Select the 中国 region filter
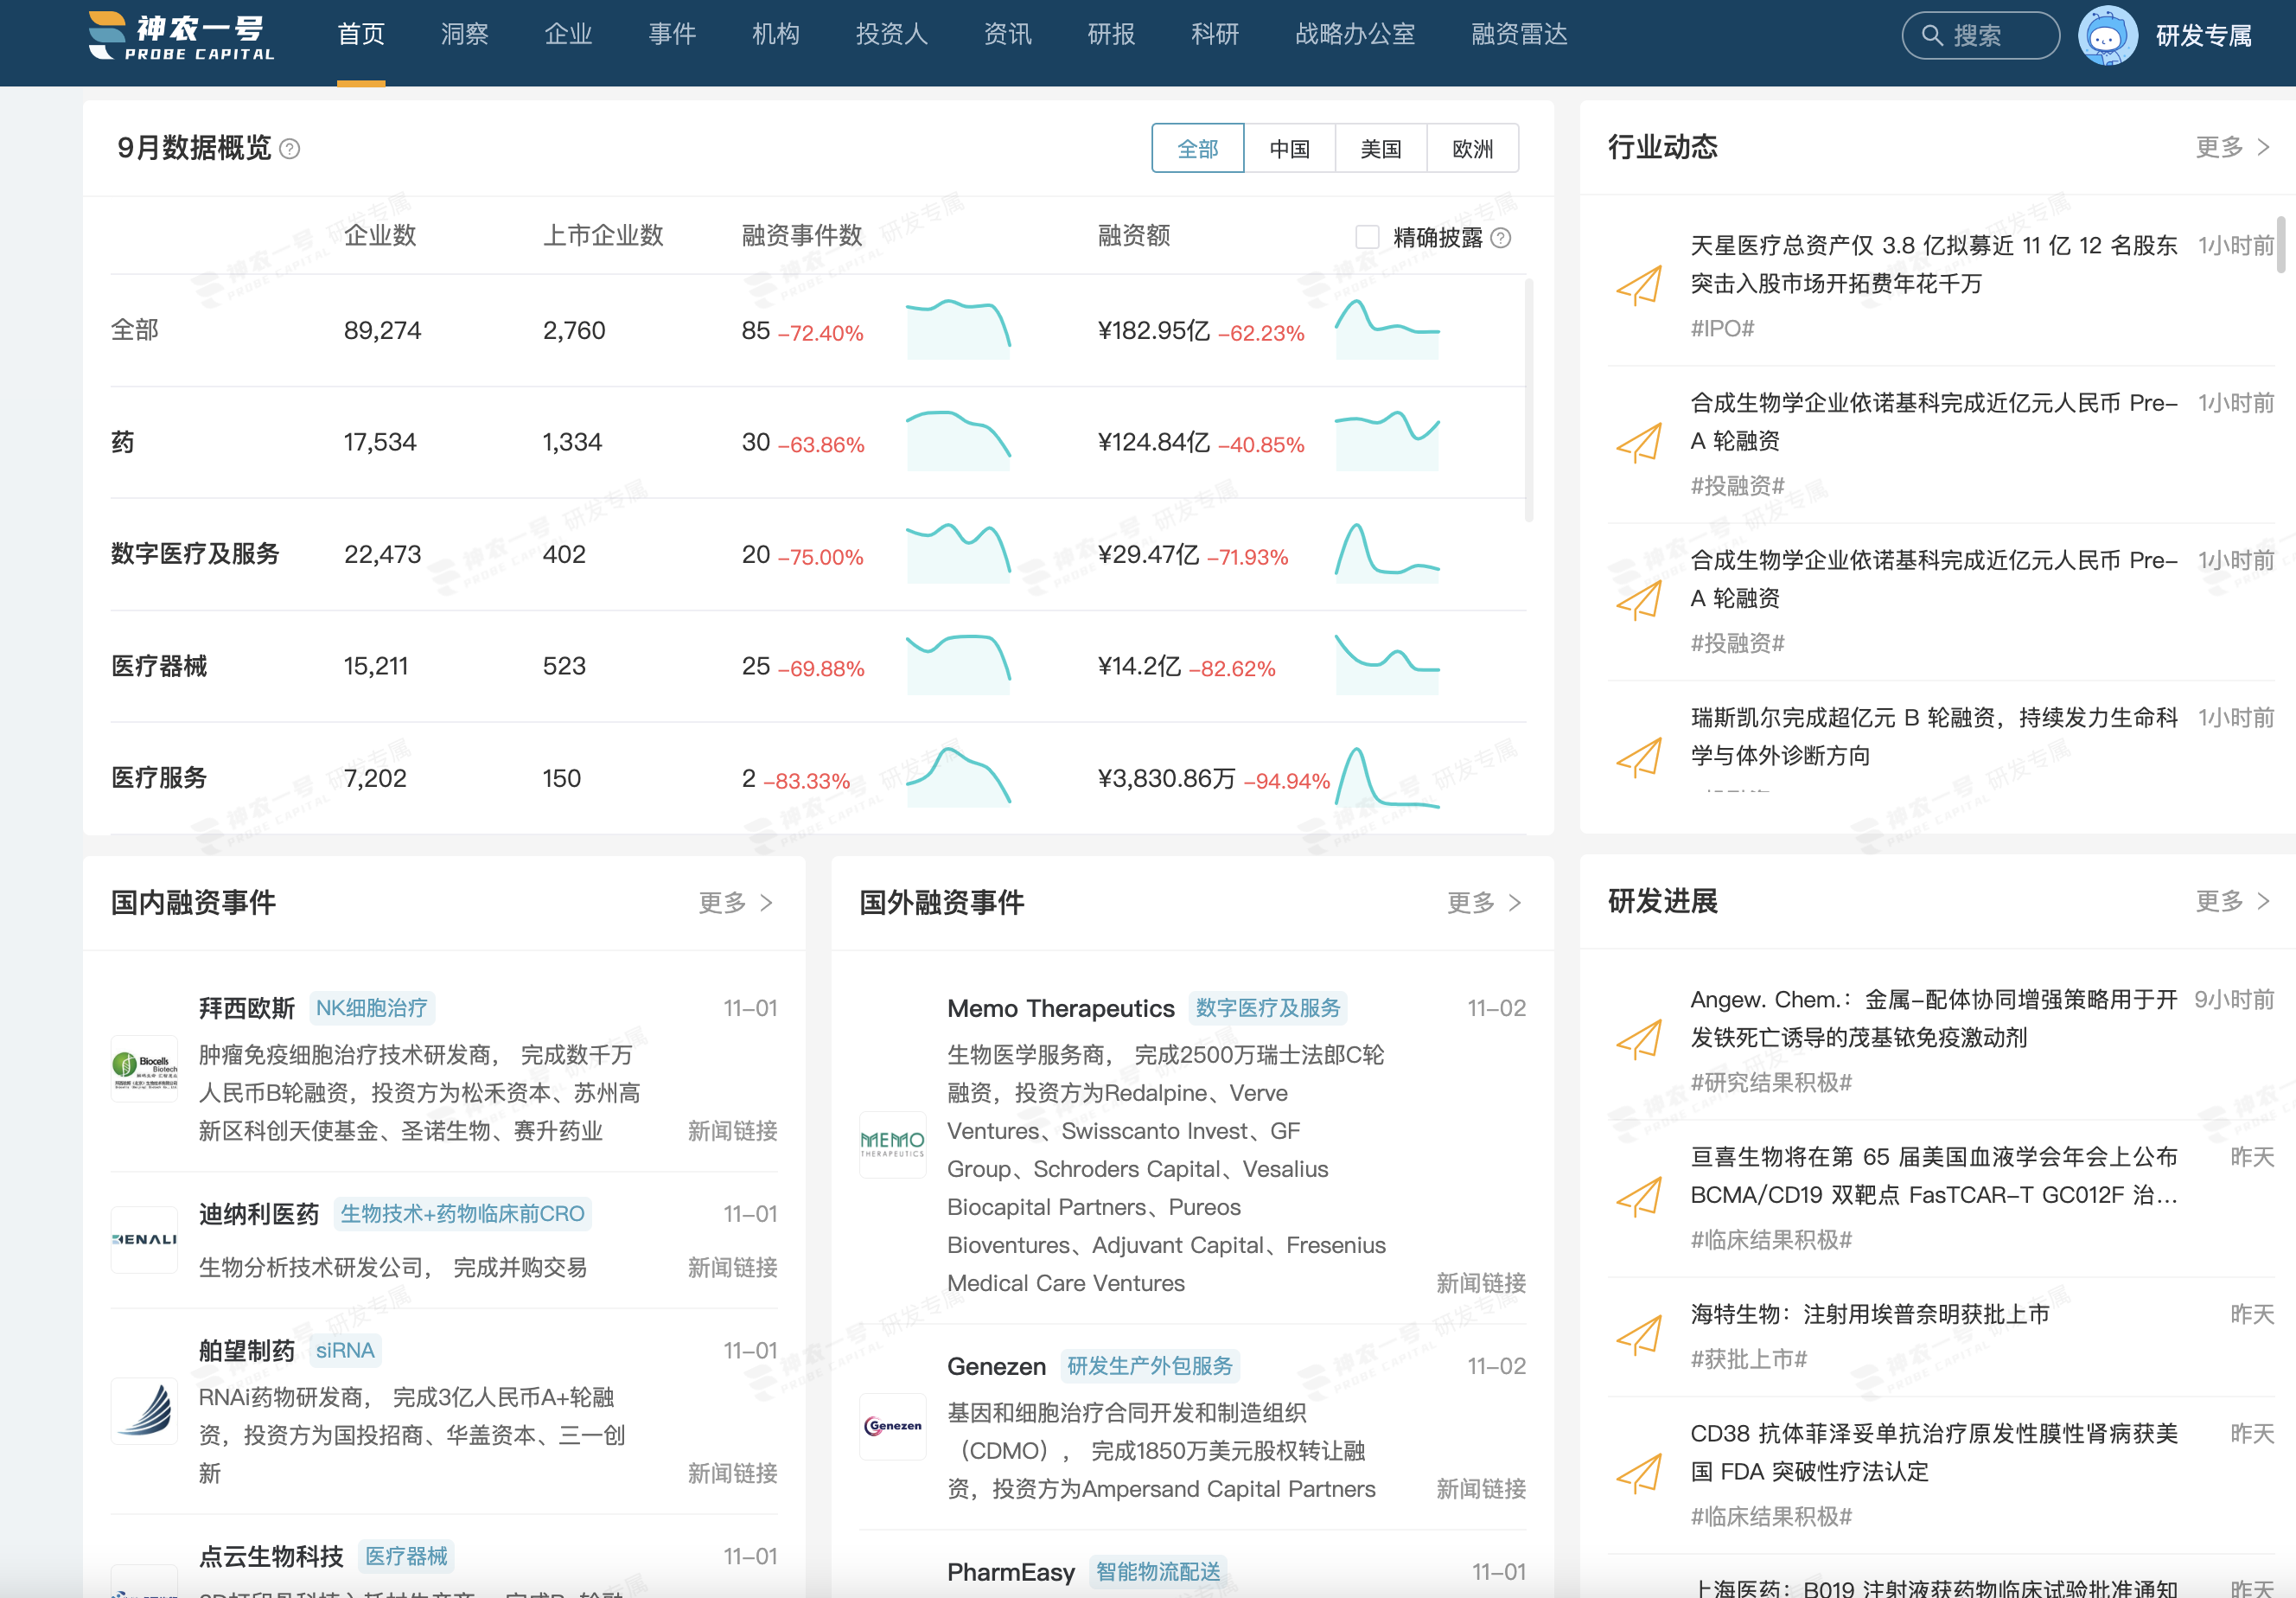The height and width of the screenshot is (1598, 2296). coord(1289,148)
